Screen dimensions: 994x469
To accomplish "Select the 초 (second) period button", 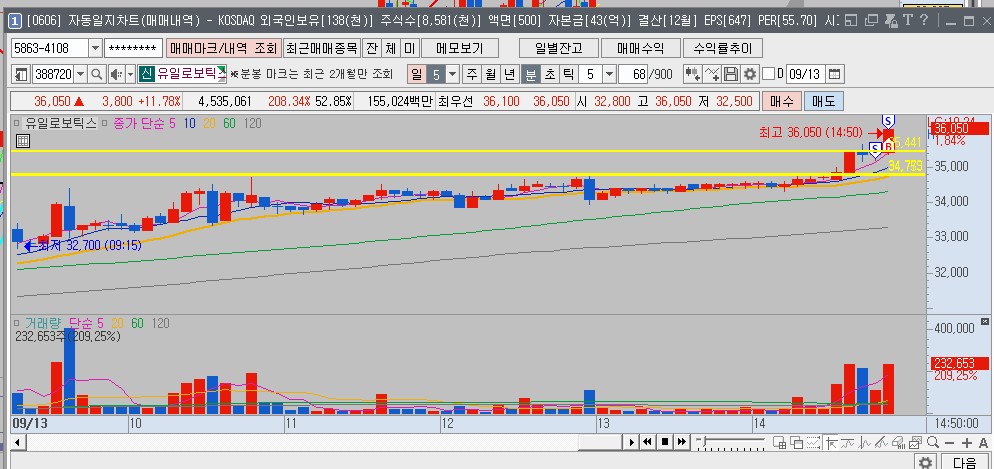I will tap(549, 74).
